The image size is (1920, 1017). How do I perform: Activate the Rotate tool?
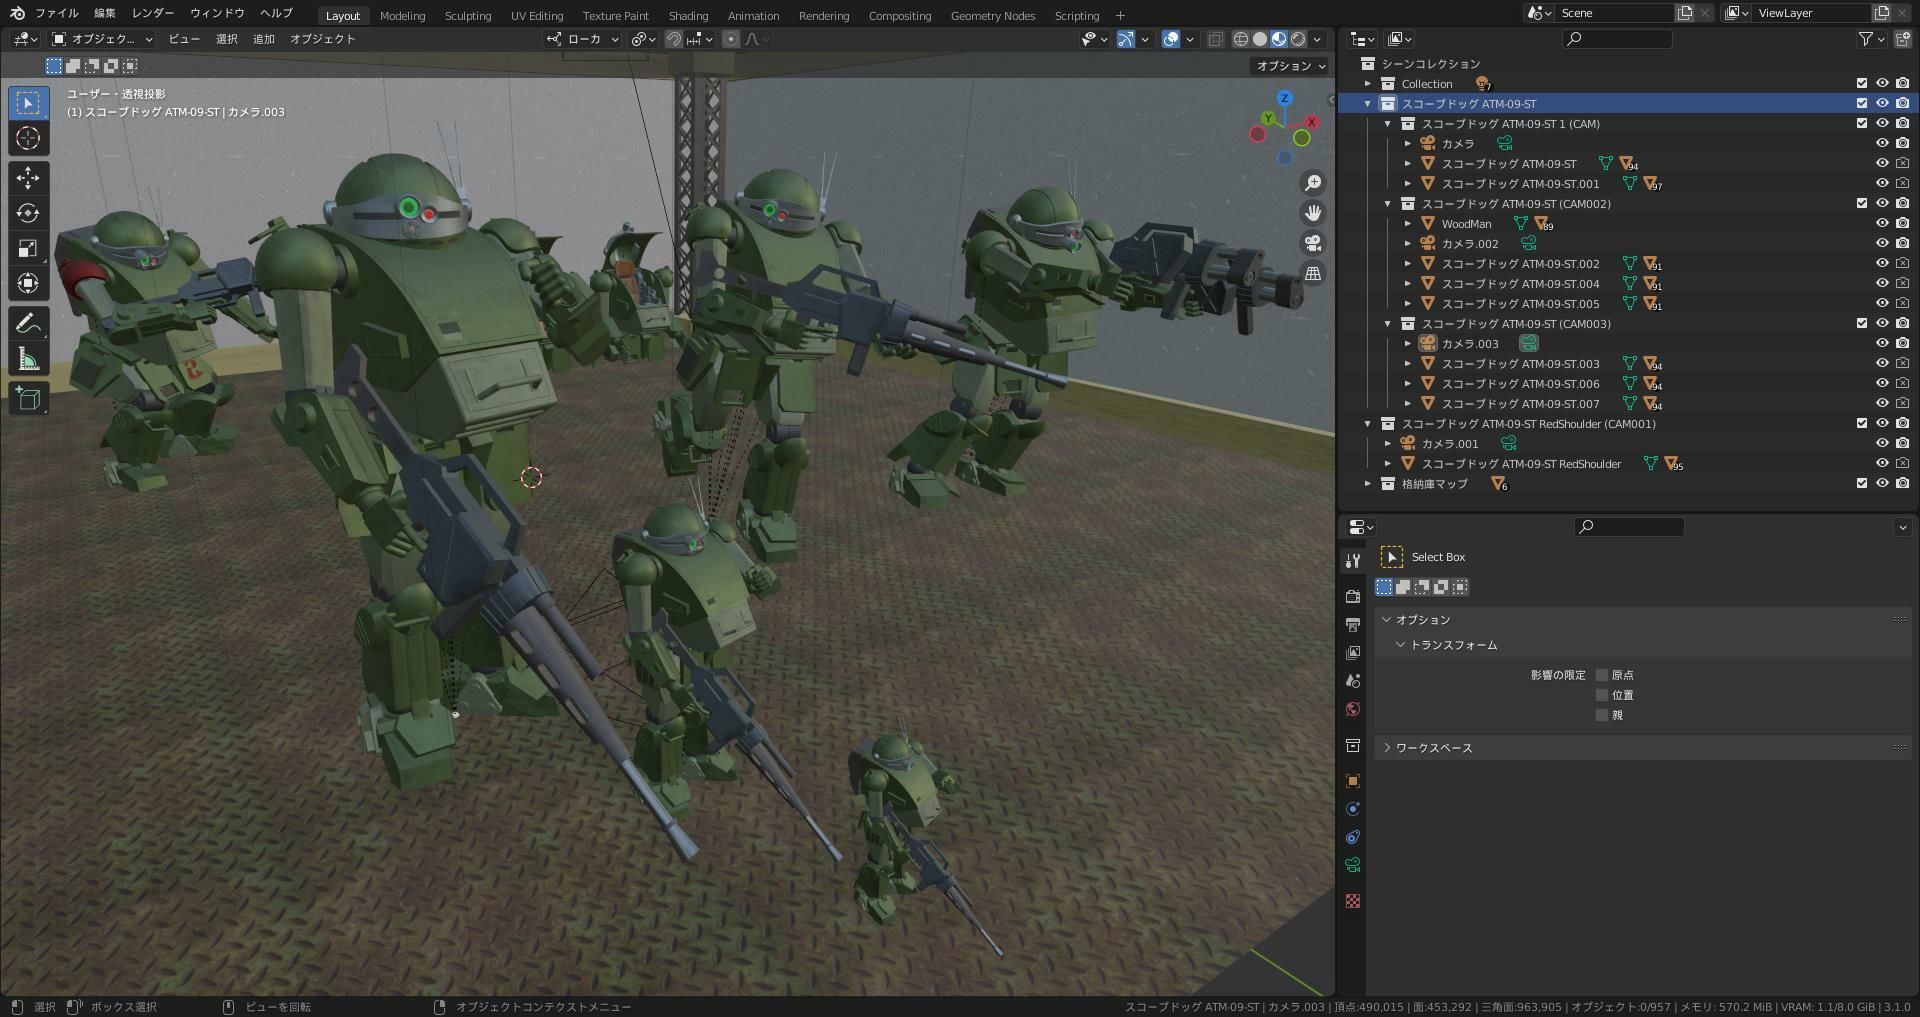[x=28, y=213]
